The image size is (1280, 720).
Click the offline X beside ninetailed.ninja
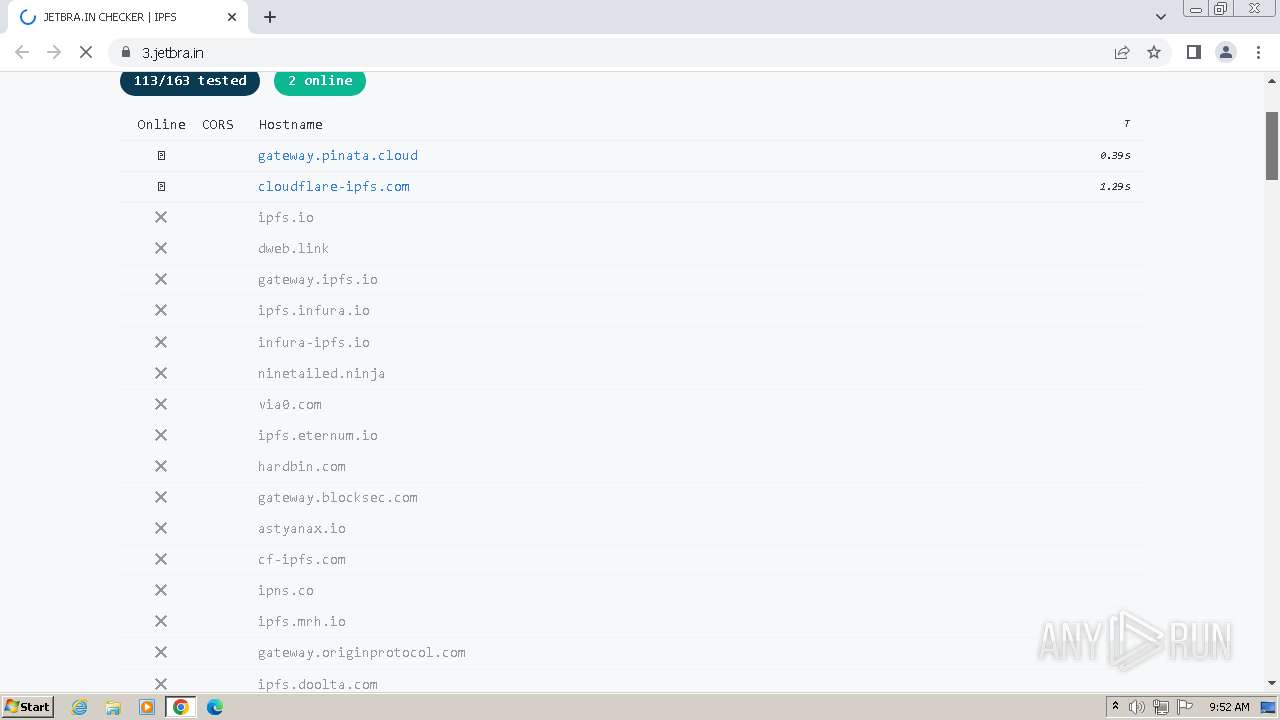tap(161, 373)
